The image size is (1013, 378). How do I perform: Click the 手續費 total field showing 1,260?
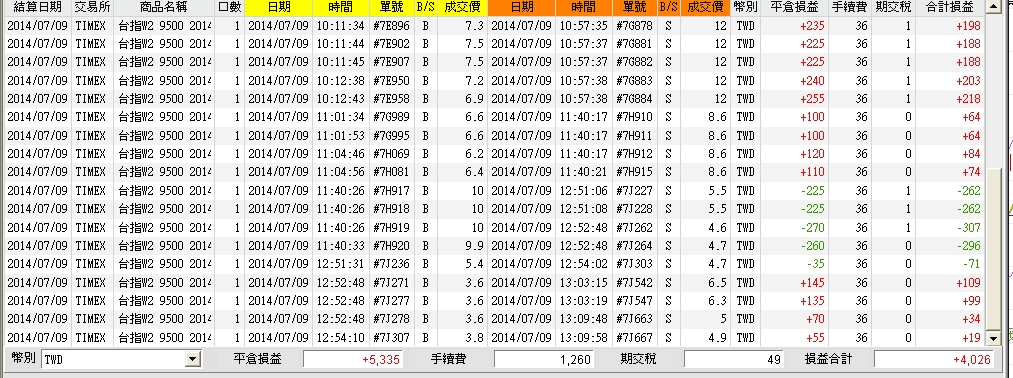pyautogui.click(x=544, y=359)
